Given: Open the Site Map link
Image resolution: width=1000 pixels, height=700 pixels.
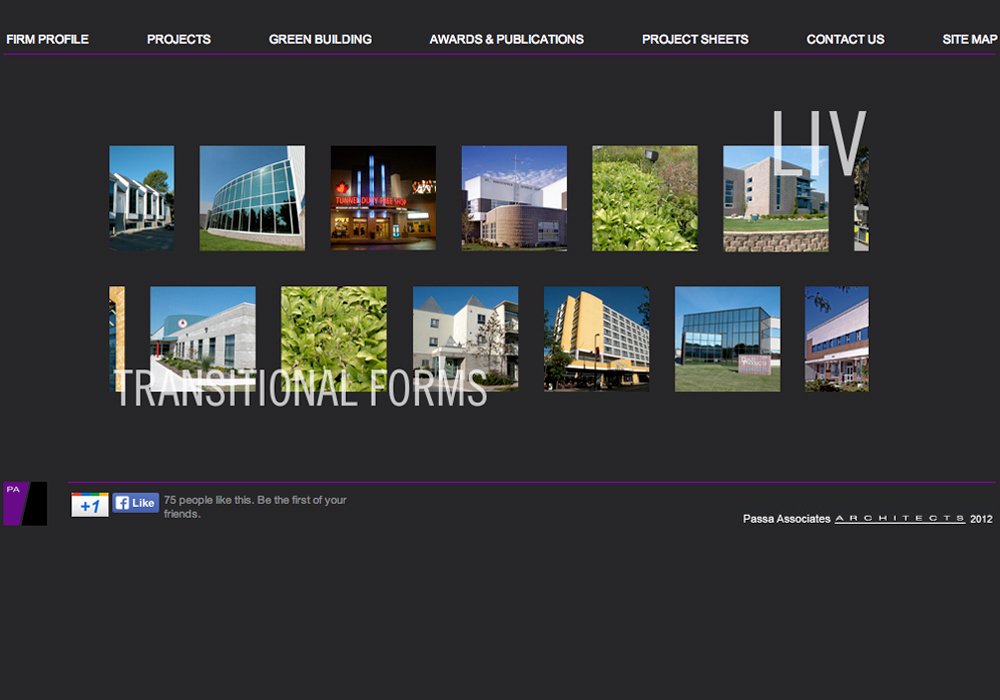Looking at the screenshot, I should pyautogui.click(x=969, y=39).
